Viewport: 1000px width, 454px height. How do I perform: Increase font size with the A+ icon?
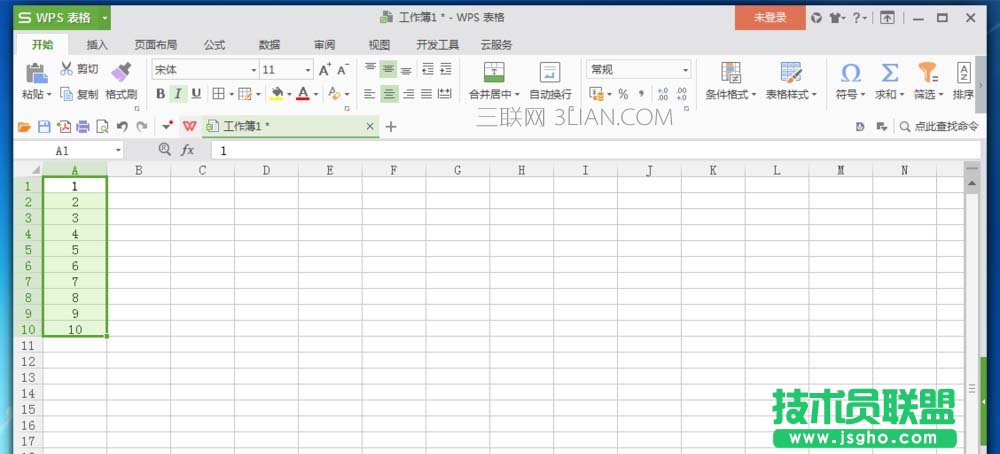[325, 70]
